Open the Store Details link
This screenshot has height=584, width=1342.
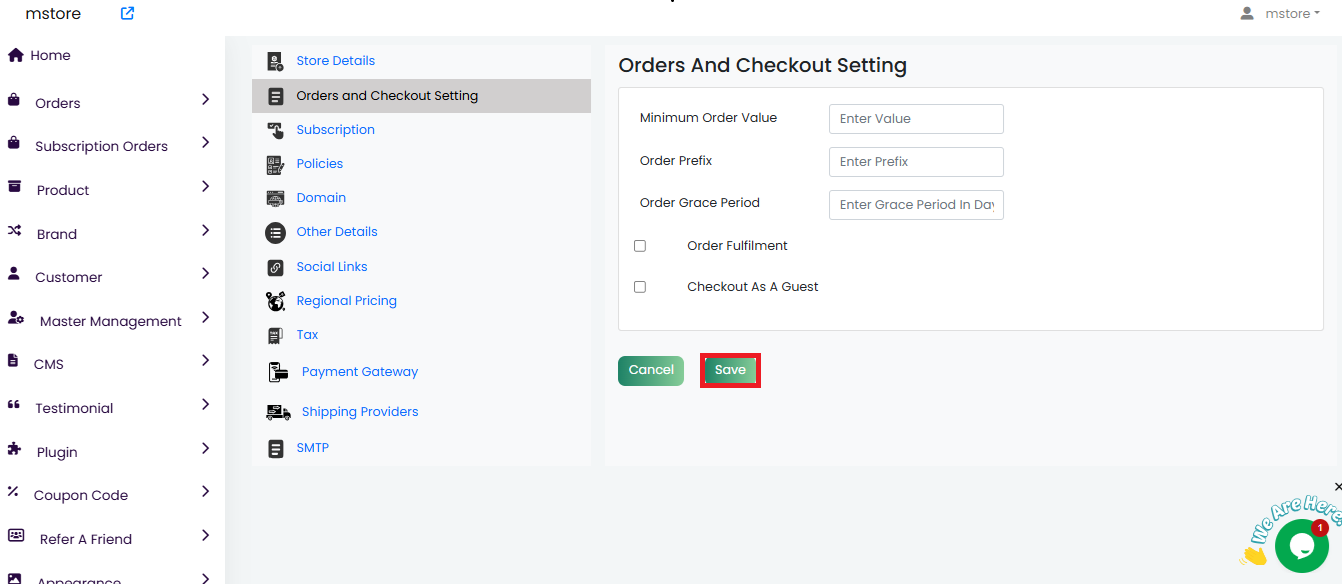pos(335,61)
